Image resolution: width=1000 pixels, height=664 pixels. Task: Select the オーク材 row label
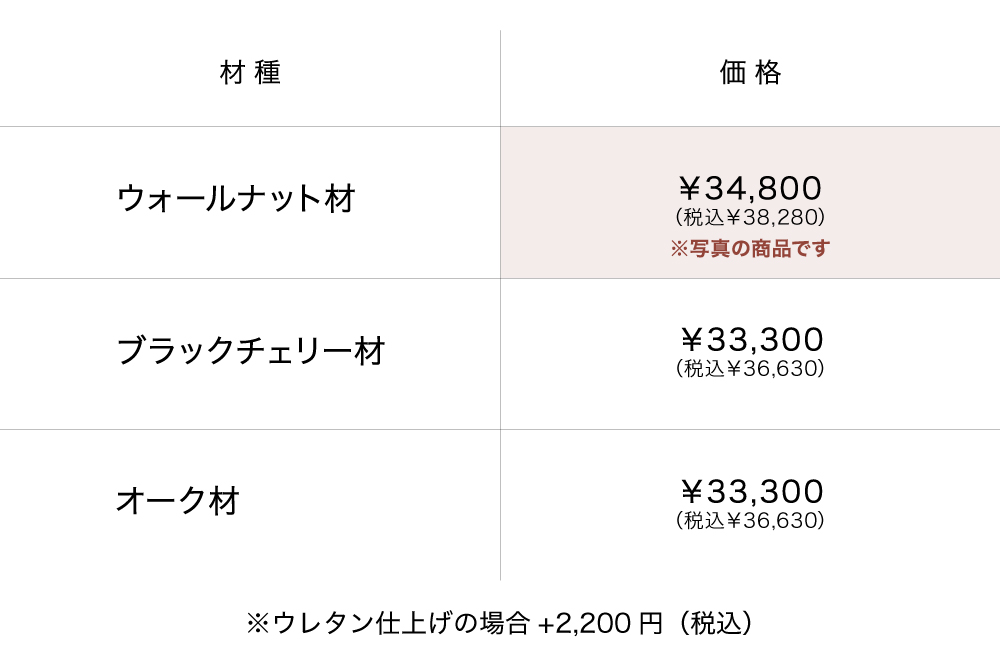178,500
